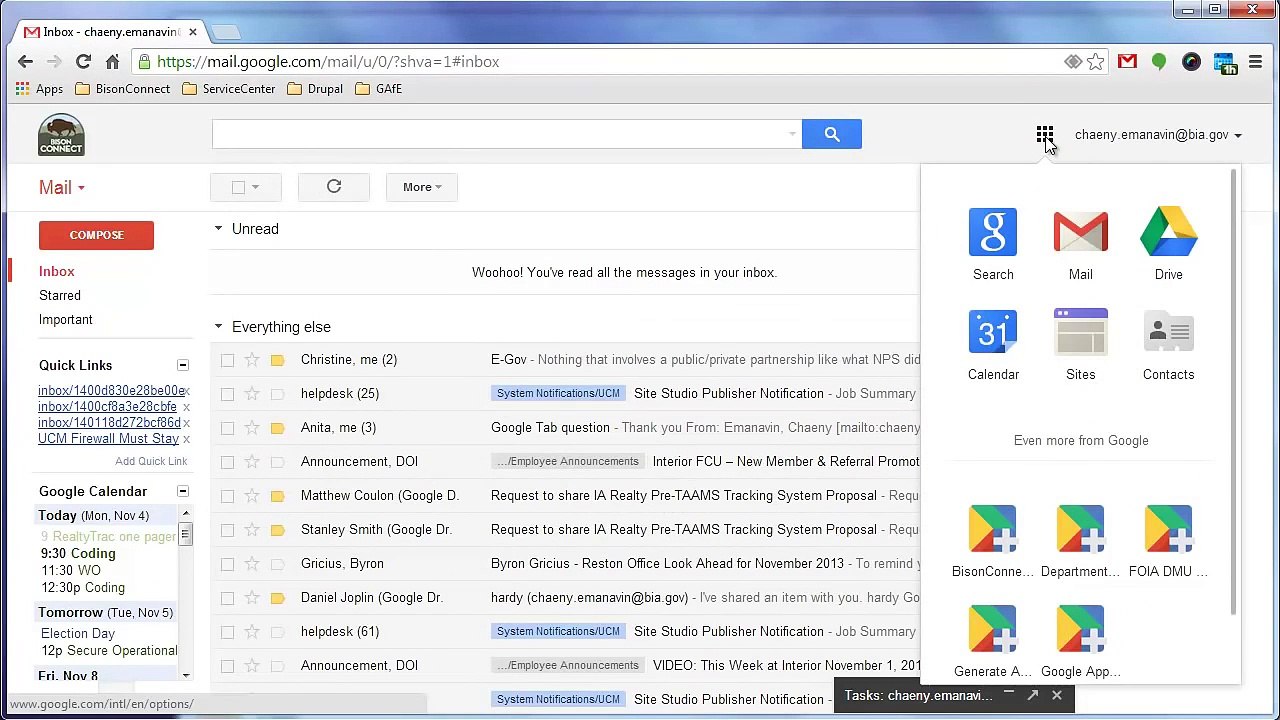
Task: Open FOIA DMU app in launcher
Action: pyautogui.click(x=1168, y=542)
